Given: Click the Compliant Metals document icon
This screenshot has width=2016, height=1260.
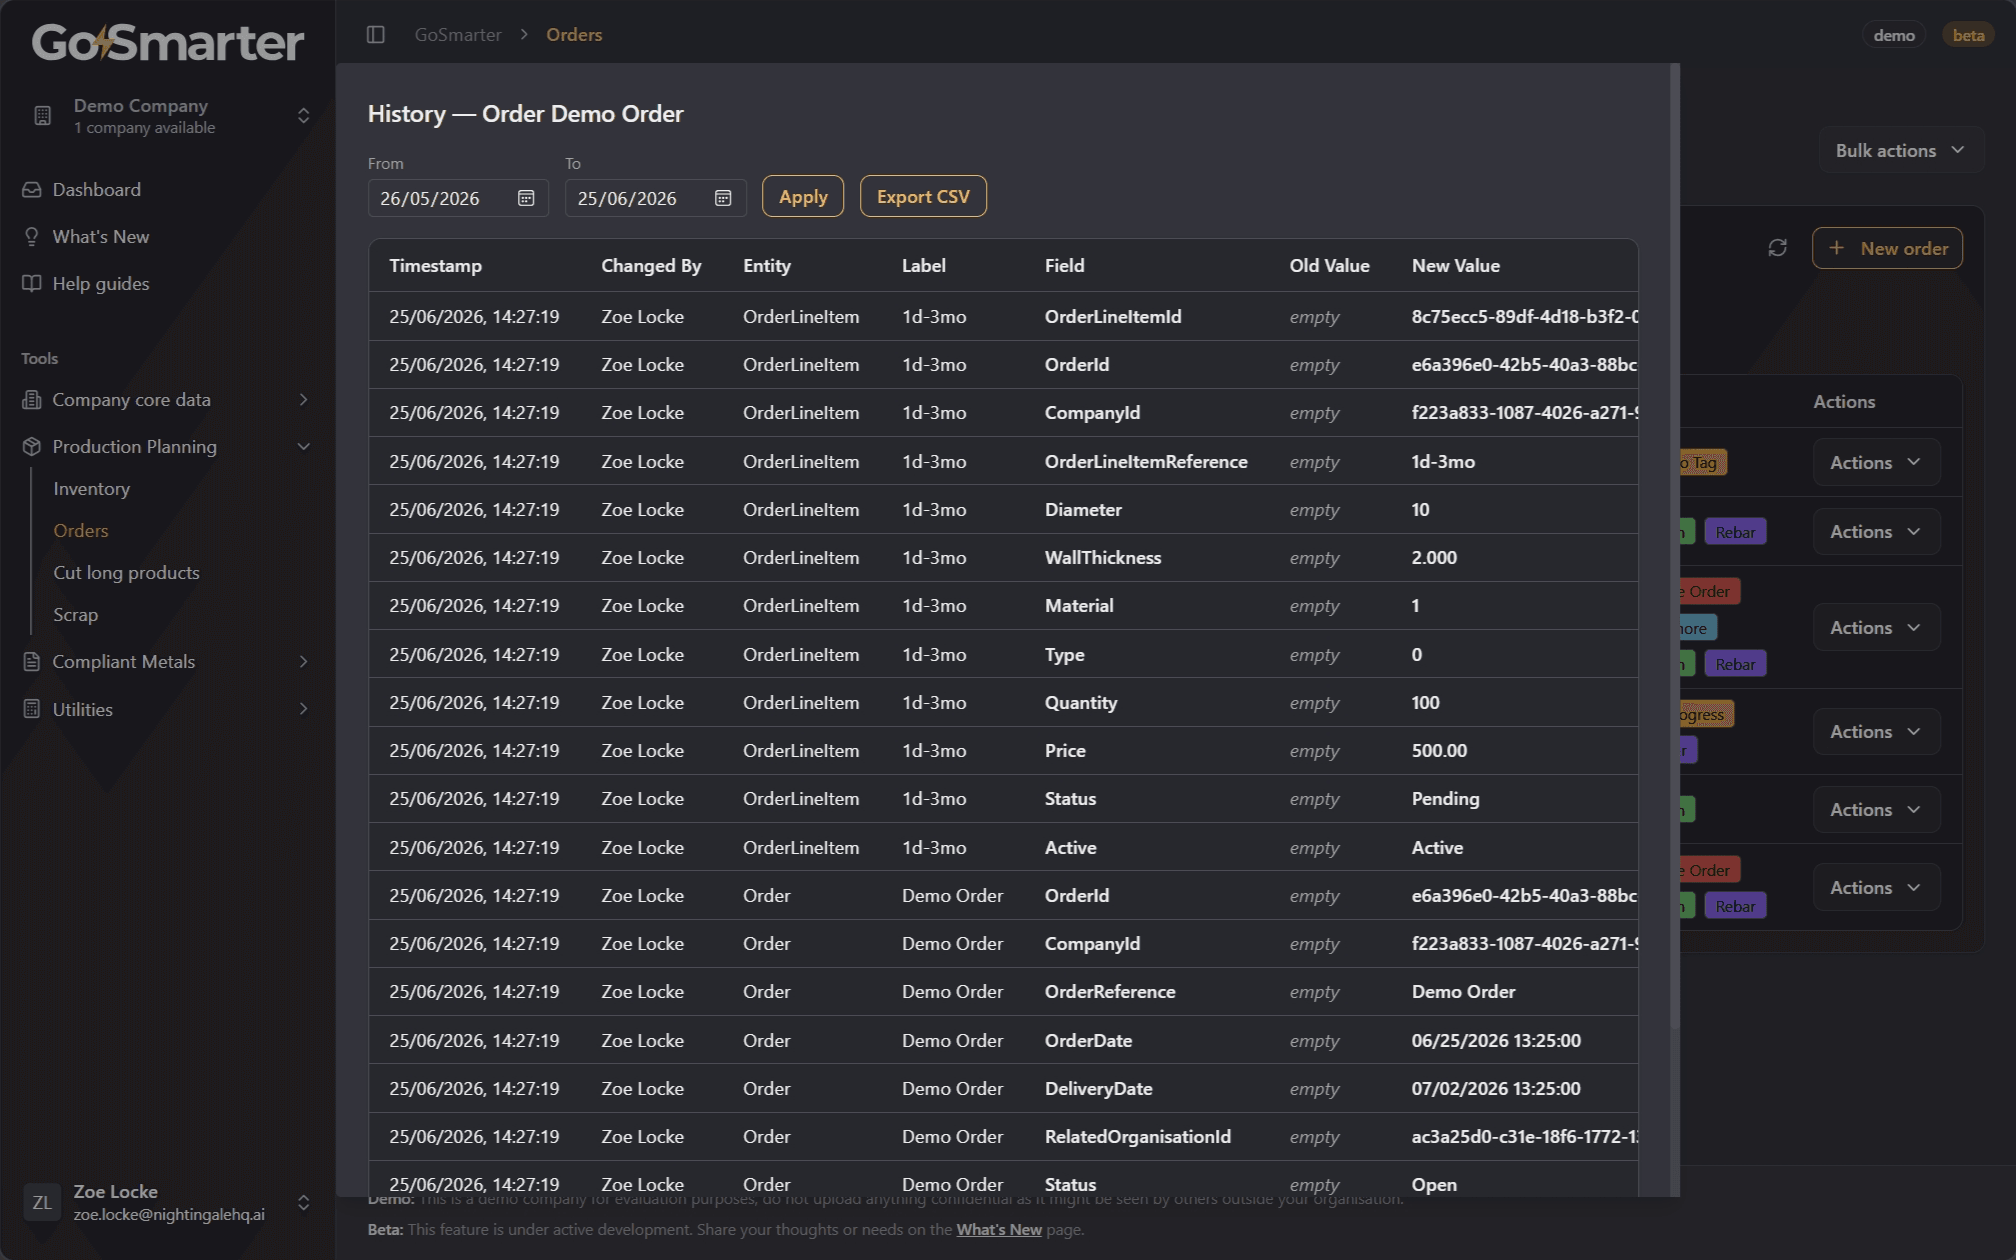Looking at the screenshot, I should point(32,662).
